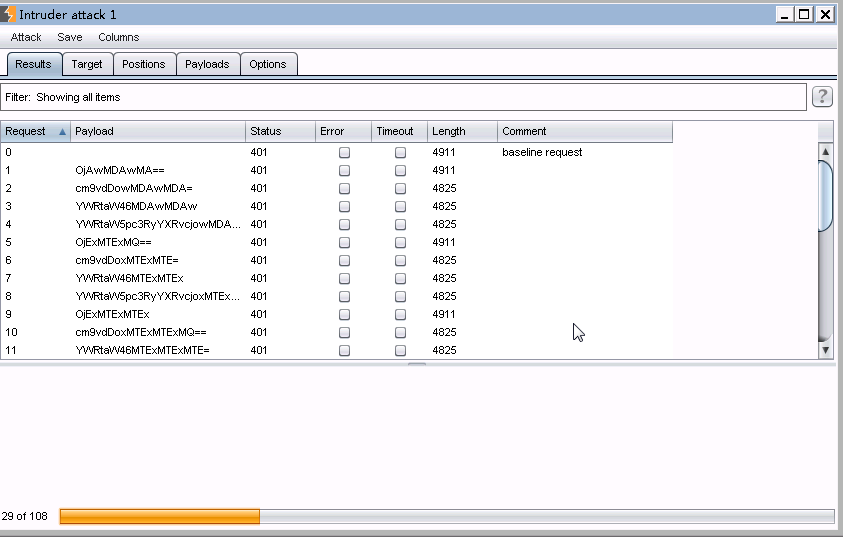Toggle Error checkbox for request 0
This screenshot has width=843, height=537.
pyautogui.click(x=345, y=153)
